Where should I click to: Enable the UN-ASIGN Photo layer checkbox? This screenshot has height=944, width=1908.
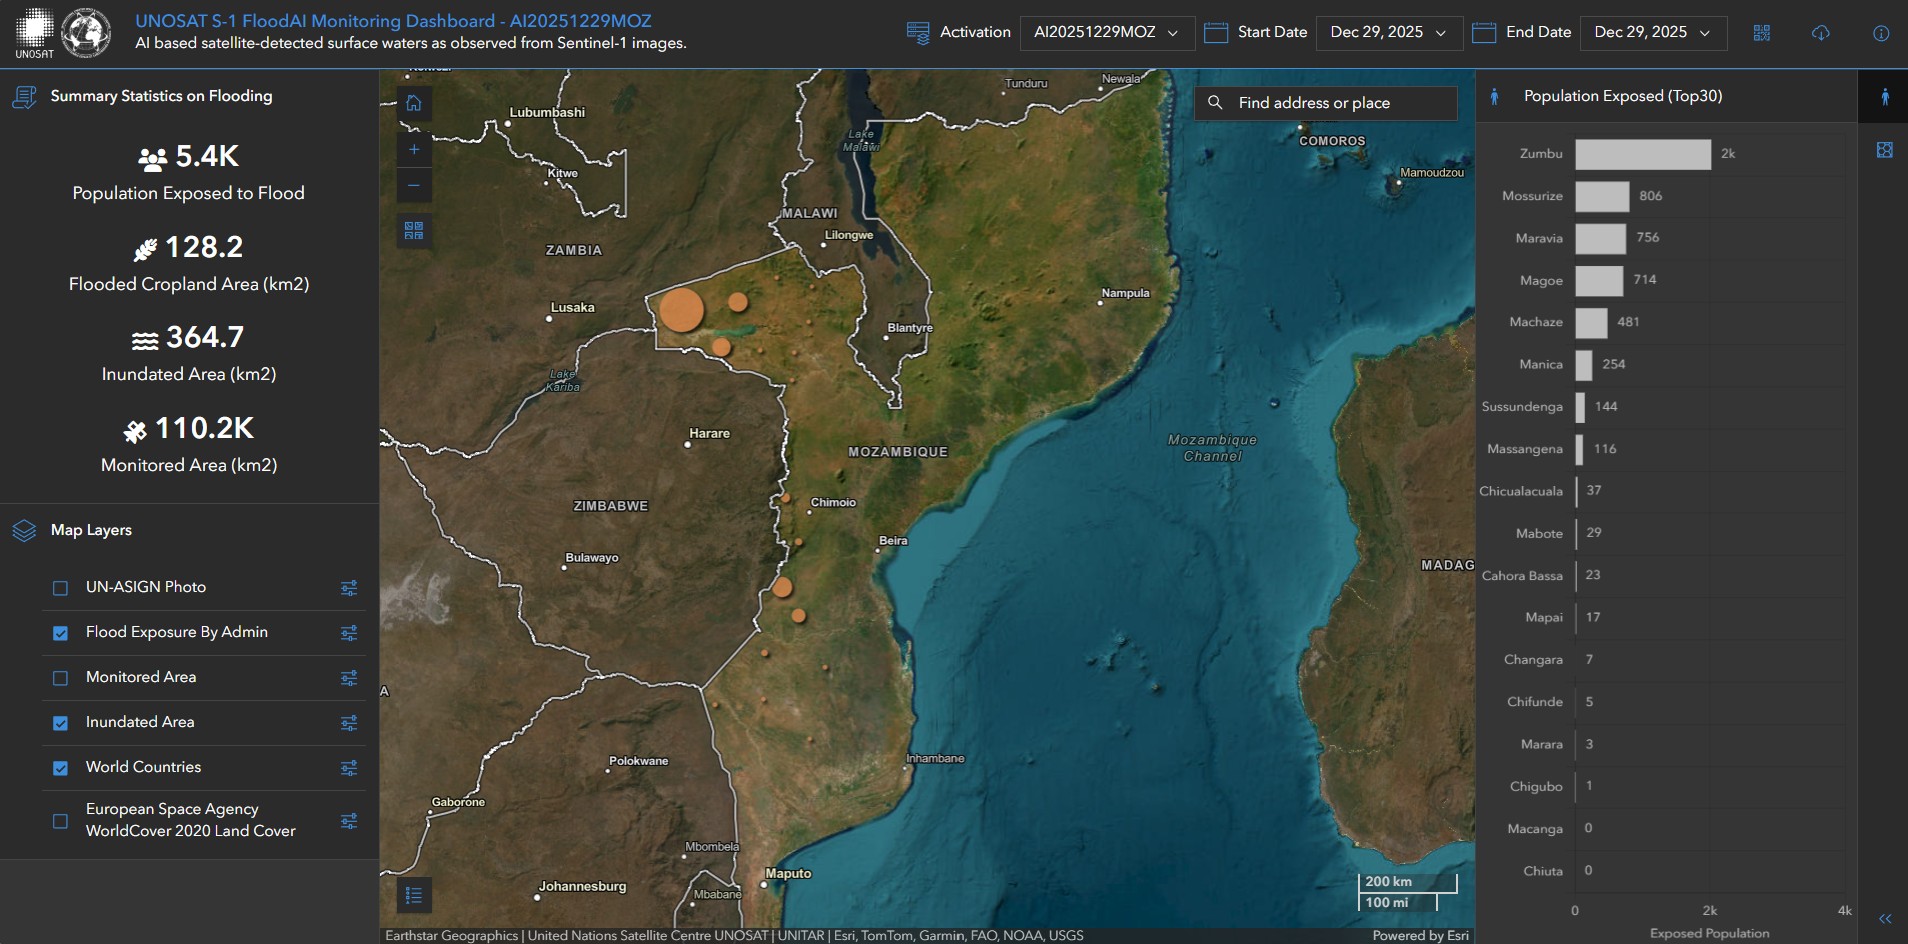(x=61, y=588)
